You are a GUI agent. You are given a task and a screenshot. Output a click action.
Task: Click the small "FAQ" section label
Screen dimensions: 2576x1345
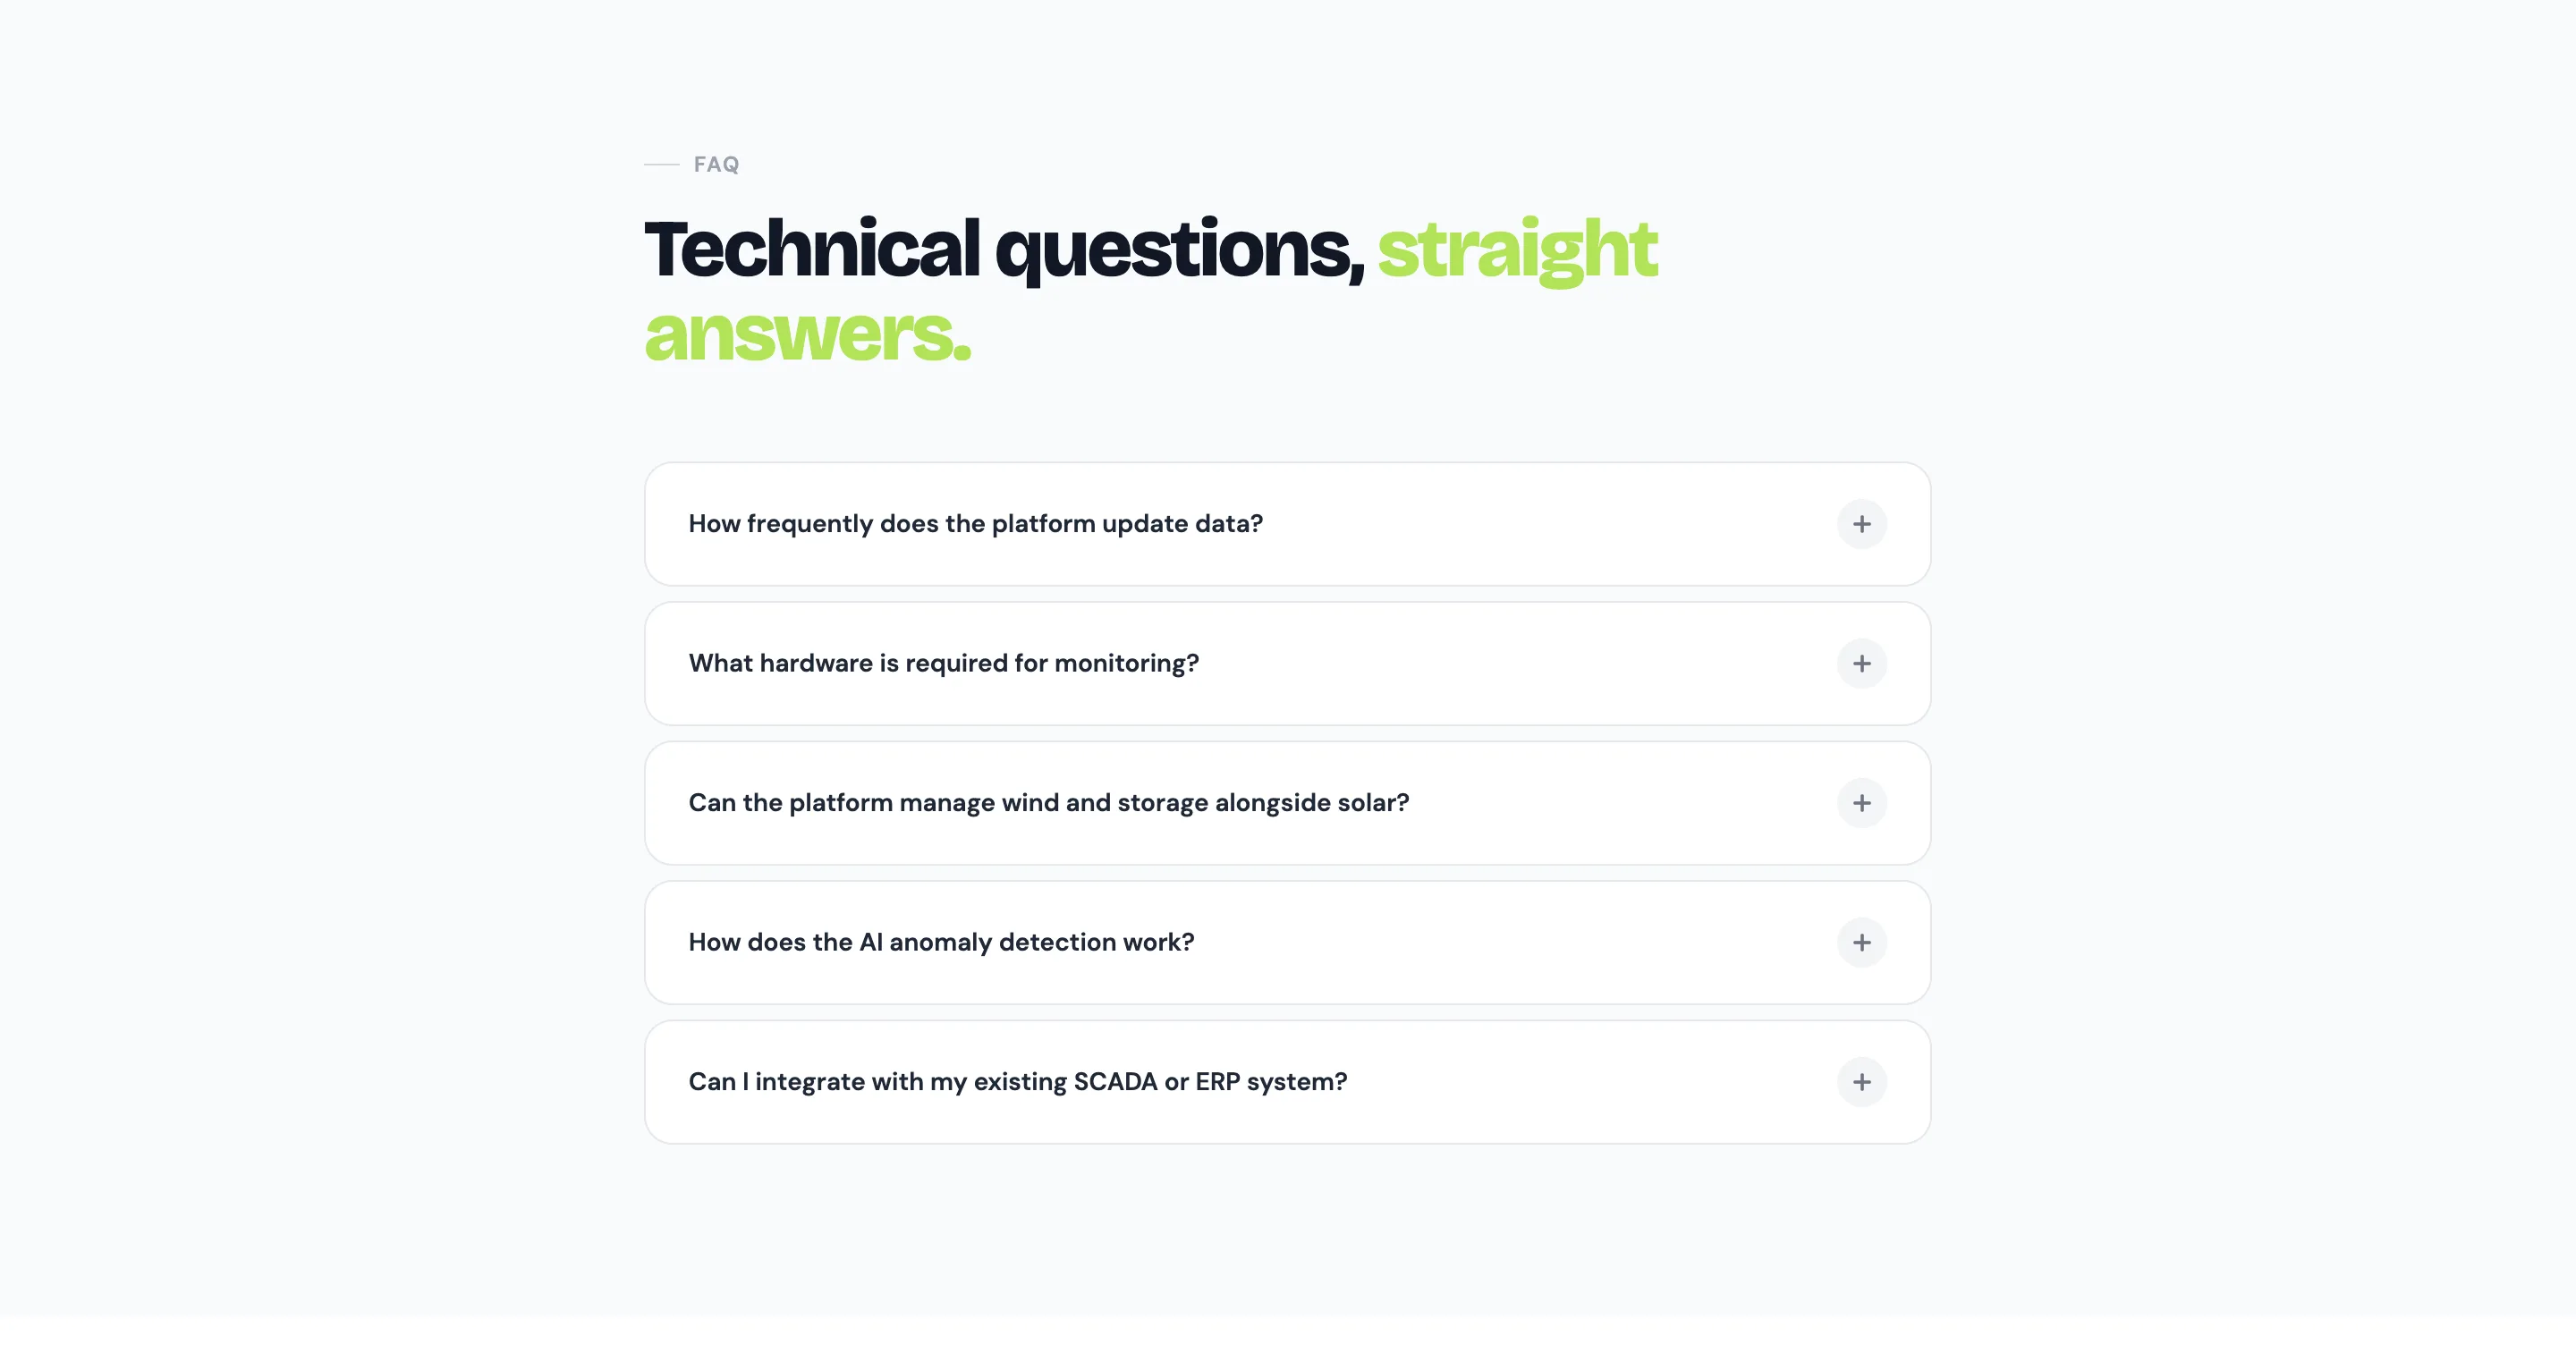716,165
